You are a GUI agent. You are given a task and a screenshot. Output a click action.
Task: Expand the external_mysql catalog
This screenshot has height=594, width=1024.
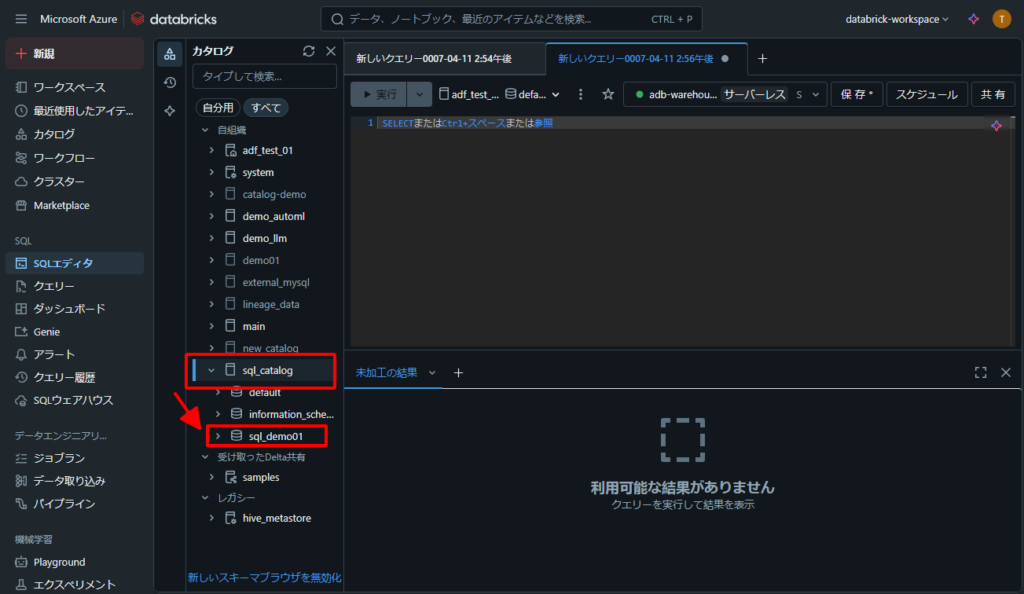click(x=211, y=282)
